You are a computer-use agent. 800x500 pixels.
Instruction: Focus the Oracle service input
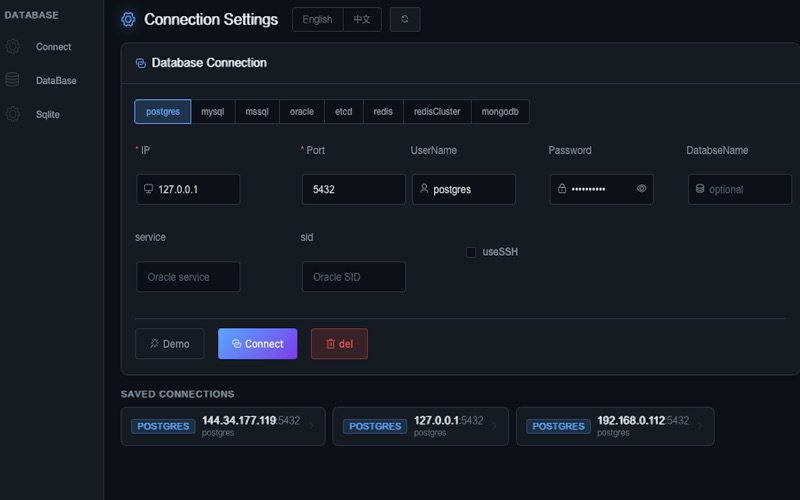(x=188, y=277)
